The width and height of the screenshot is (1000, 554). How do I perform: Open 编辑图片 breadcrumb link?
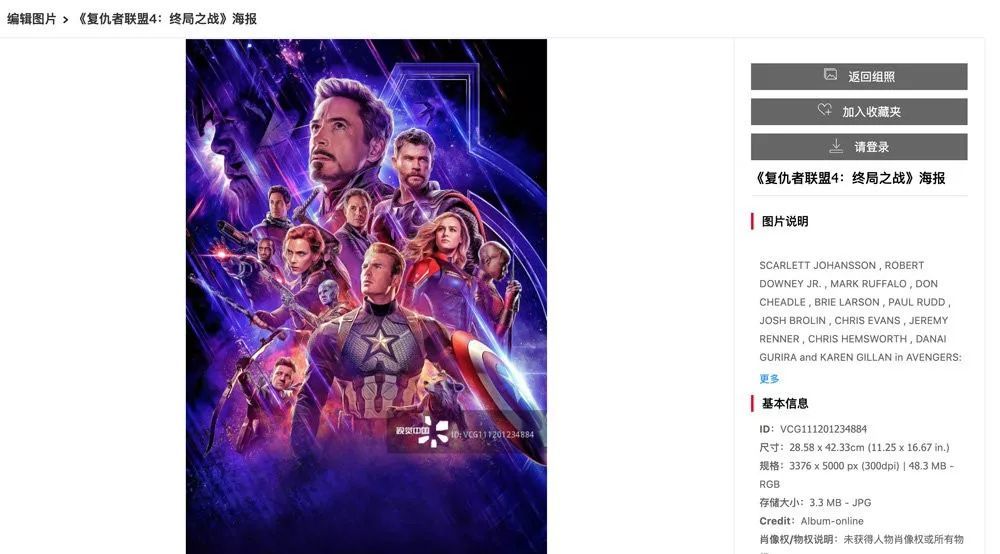(x=32, y=19)
